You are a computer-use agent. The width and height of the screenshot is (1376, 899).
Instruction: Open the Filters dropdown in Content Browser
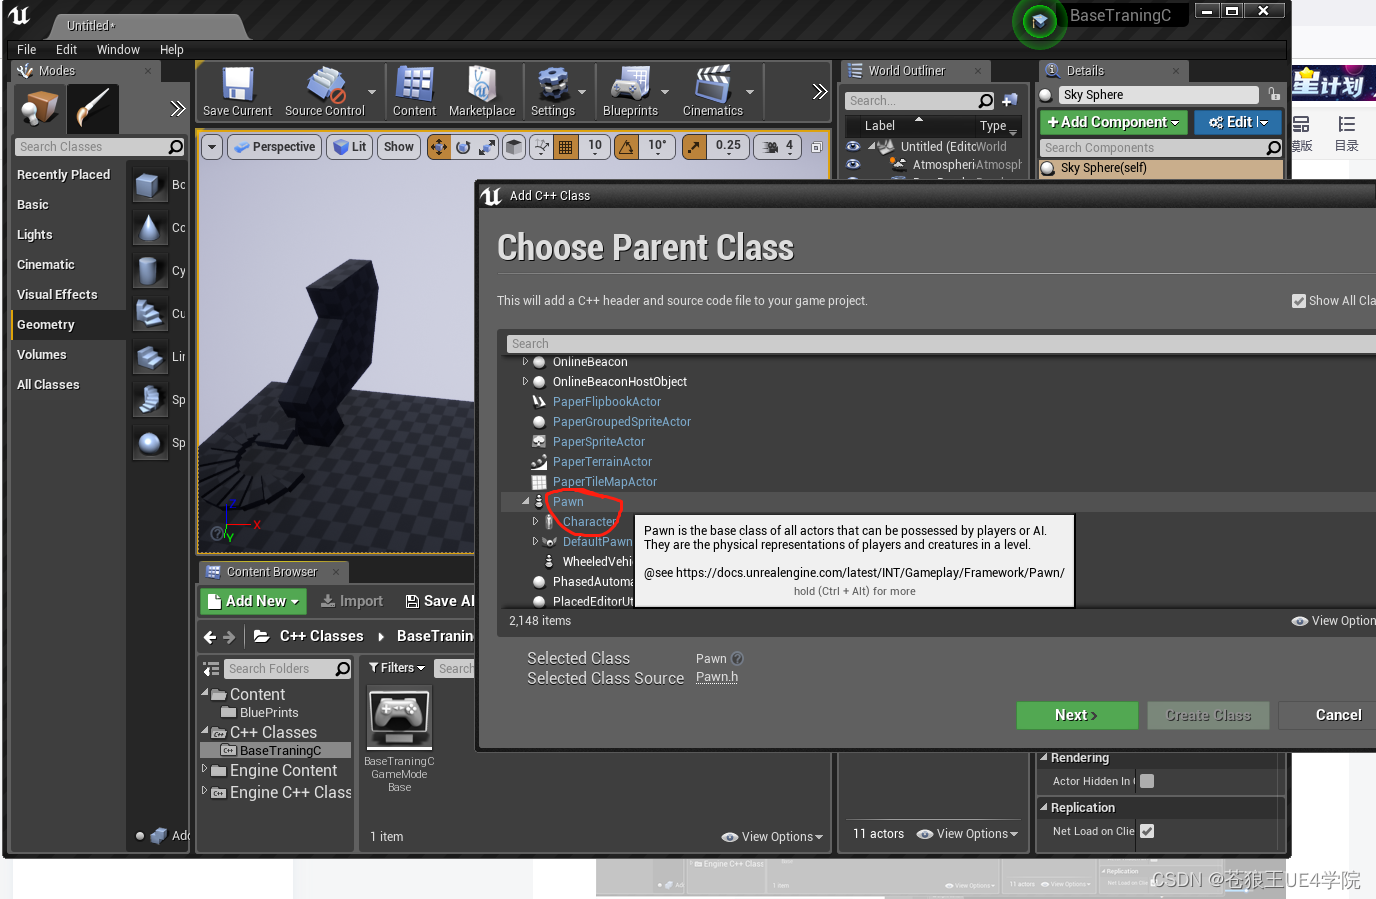tap(397, 668)
